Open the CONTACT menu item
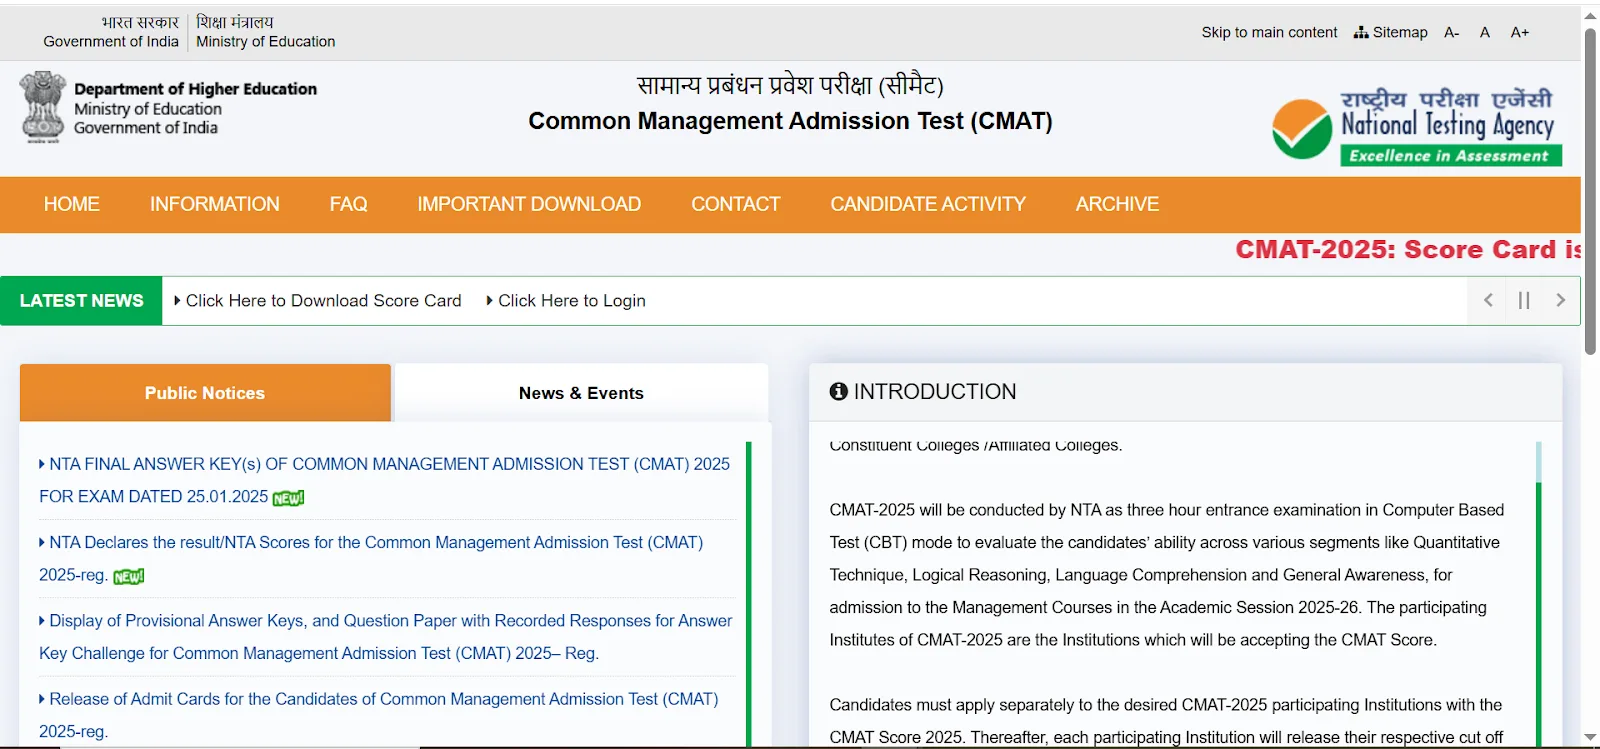 click(736, 204)
